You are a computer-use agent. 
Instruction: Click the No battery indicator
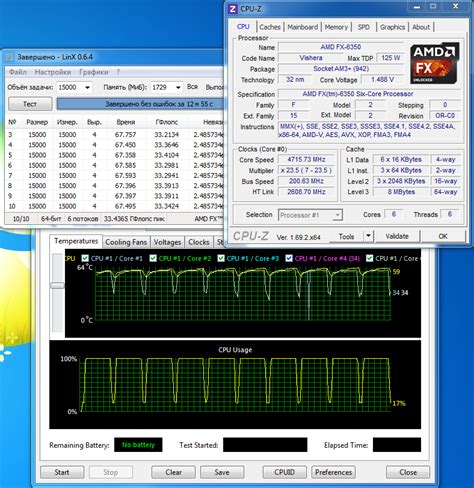[x=138, y=445]
